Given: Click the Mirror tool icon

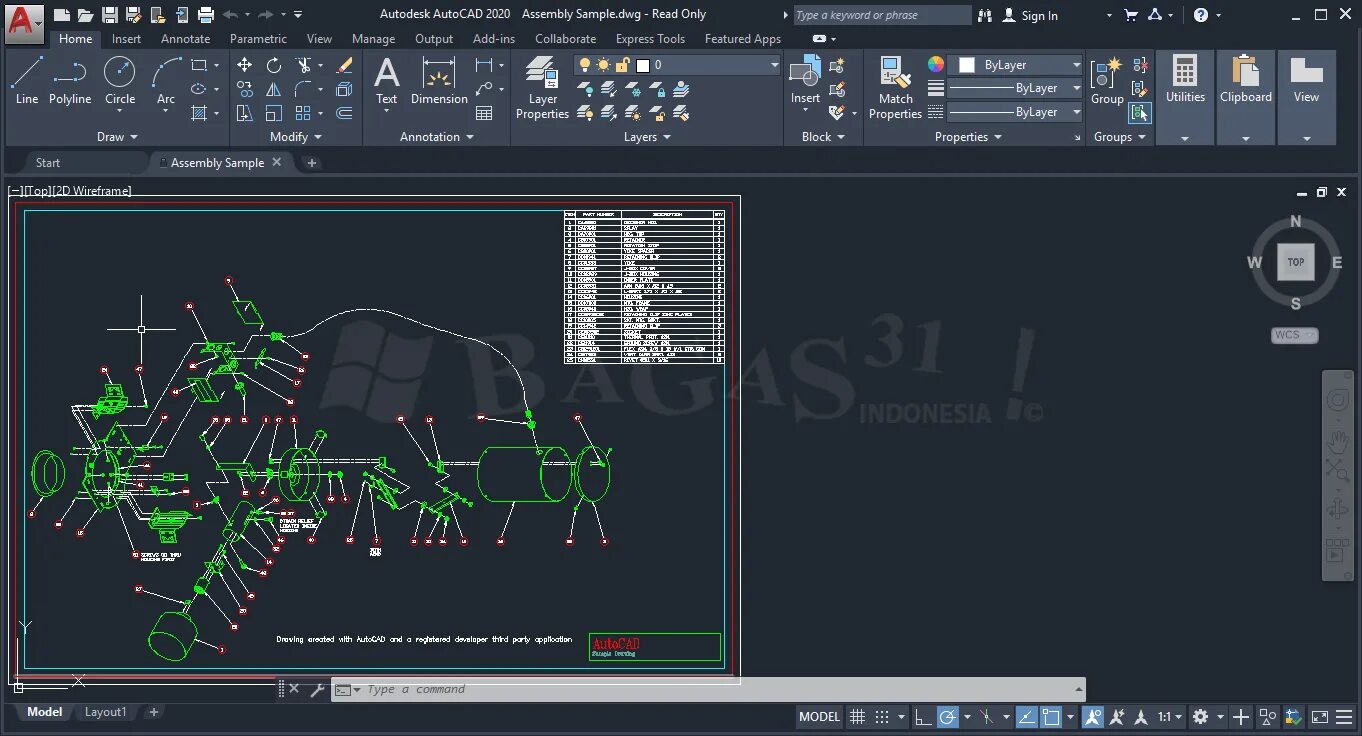Looking at the screenshot, I should 274,89.
